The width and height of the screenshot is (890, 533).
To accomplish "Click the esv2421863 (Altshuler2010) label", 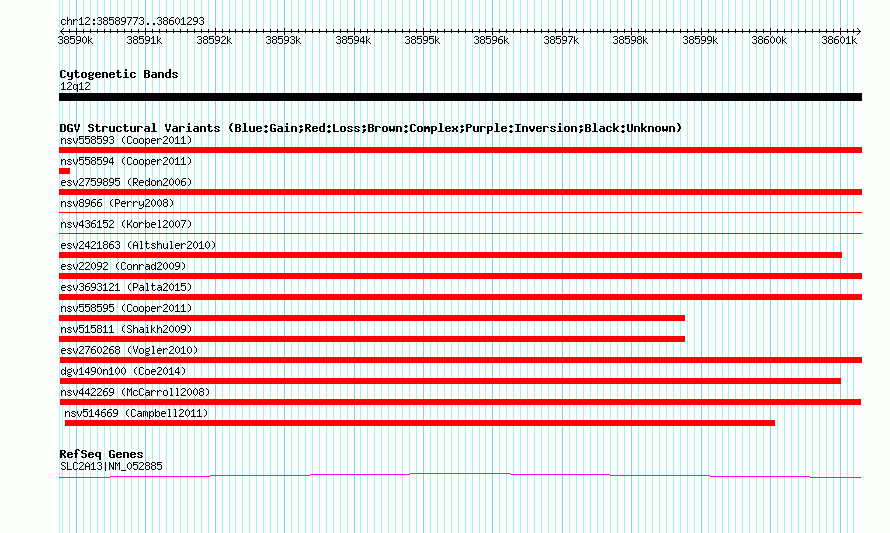I will click(138, 245).
